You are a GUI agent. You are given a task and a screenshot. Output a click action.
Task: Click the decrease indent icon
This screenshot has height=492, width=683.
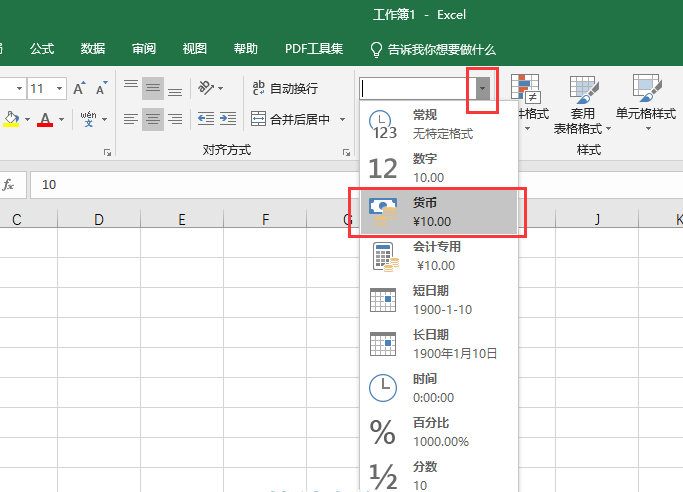click(x=206, y=119)
